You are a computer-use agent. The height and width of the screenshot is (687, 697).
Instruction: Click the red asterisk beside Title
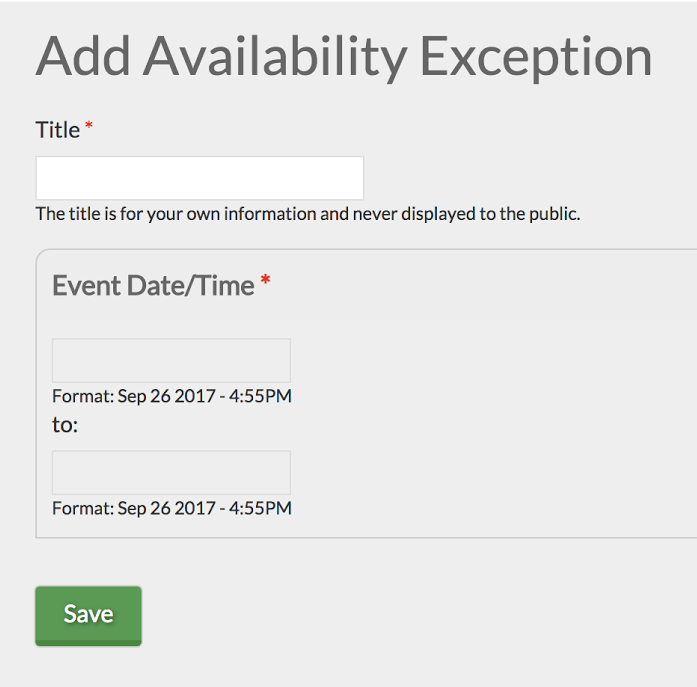coord(89,125)
